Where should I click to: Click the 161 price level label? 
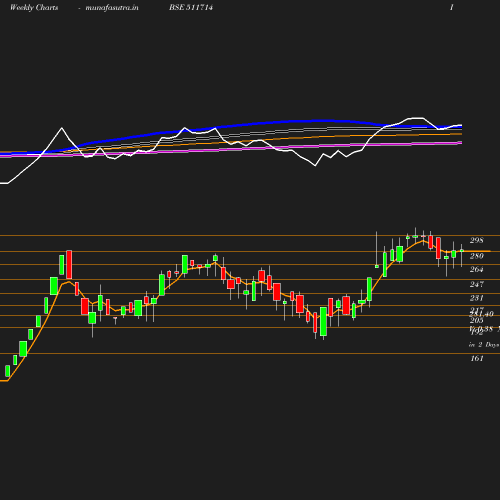[477, 358]
